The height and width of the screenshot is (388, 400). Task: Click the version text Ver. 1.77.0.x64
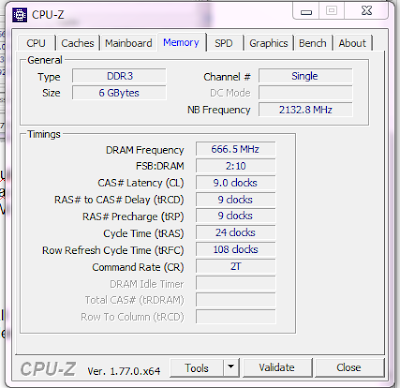(124, 371)
